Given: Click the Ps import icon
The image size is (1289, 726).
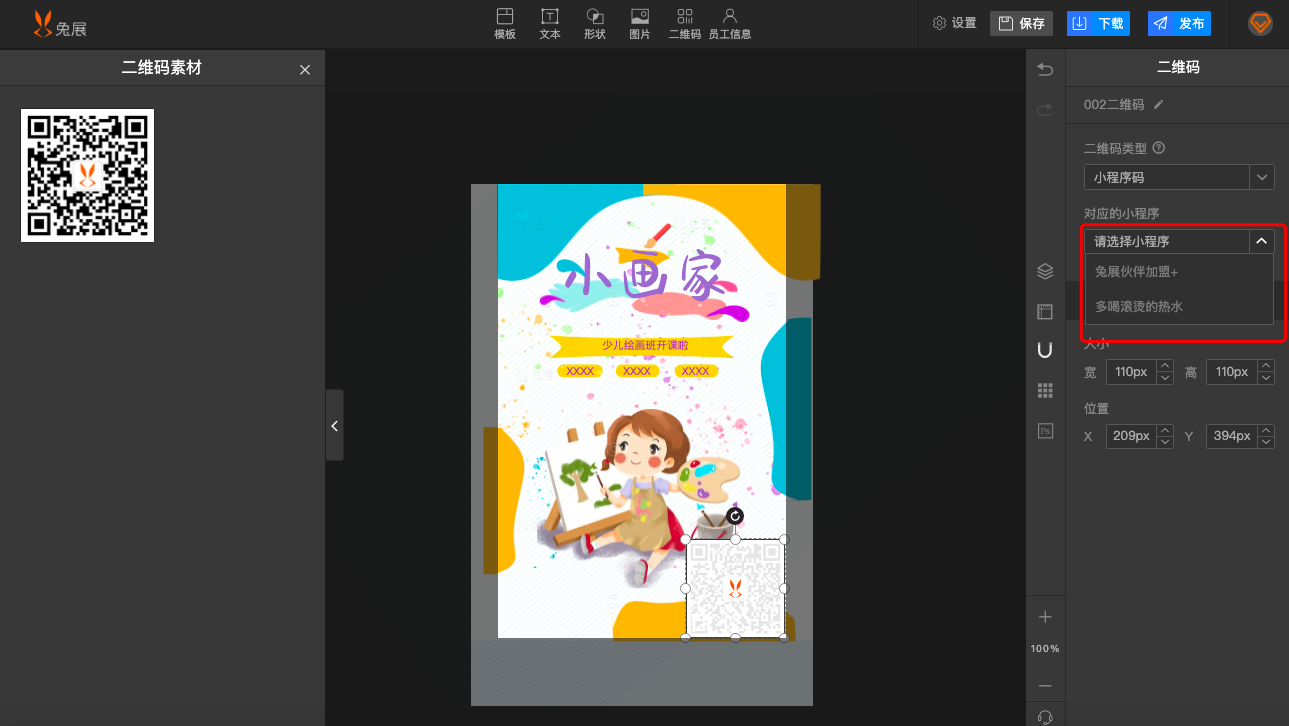Looking at the screenshot, I should (x=1045, y=431).
